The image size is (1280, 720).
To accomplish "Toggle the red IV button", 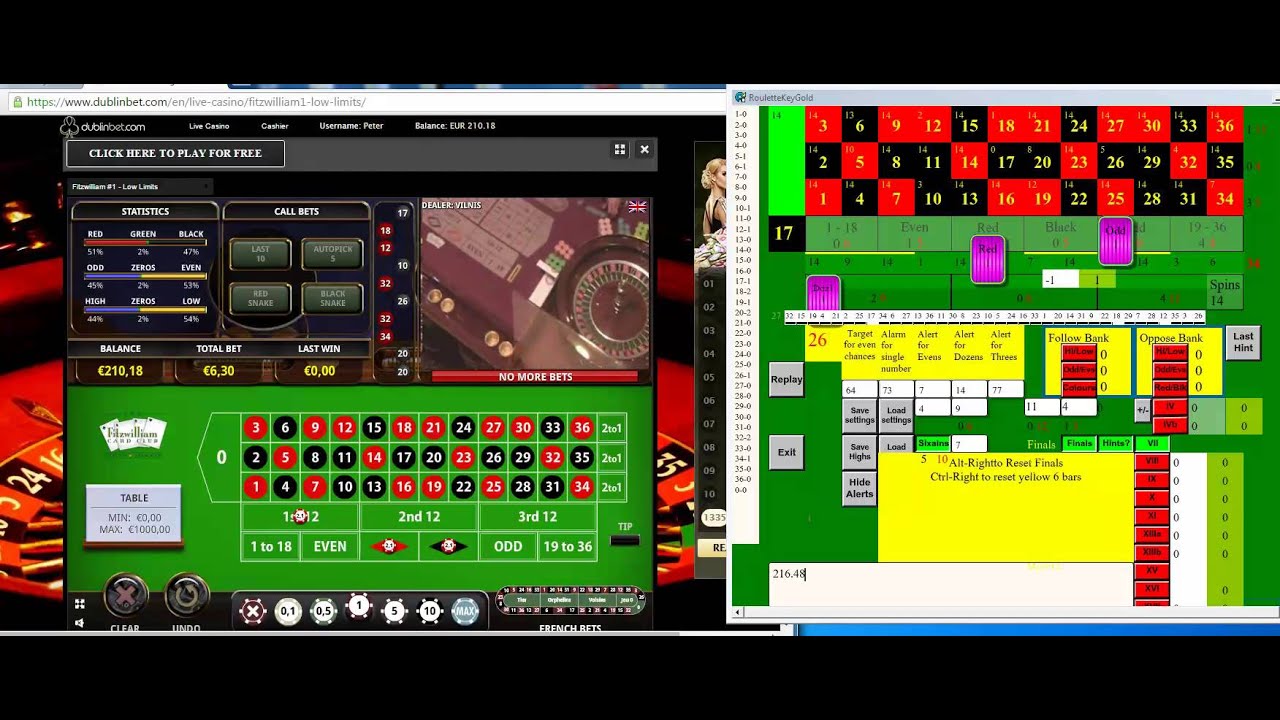I will [x=1170, y=407].
